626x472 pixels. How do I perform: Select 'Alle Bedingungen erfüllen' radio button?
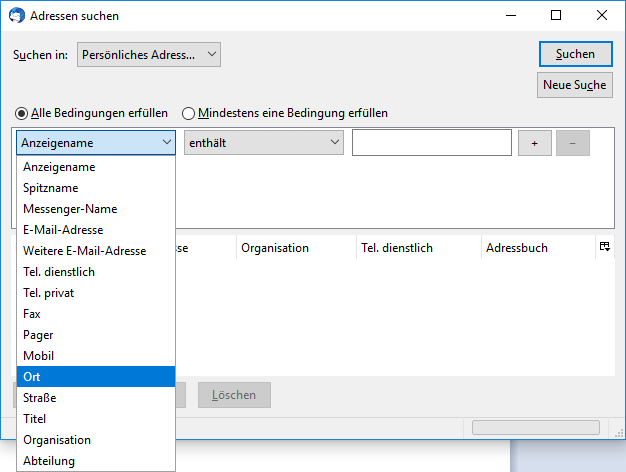(x=21, y=113)
